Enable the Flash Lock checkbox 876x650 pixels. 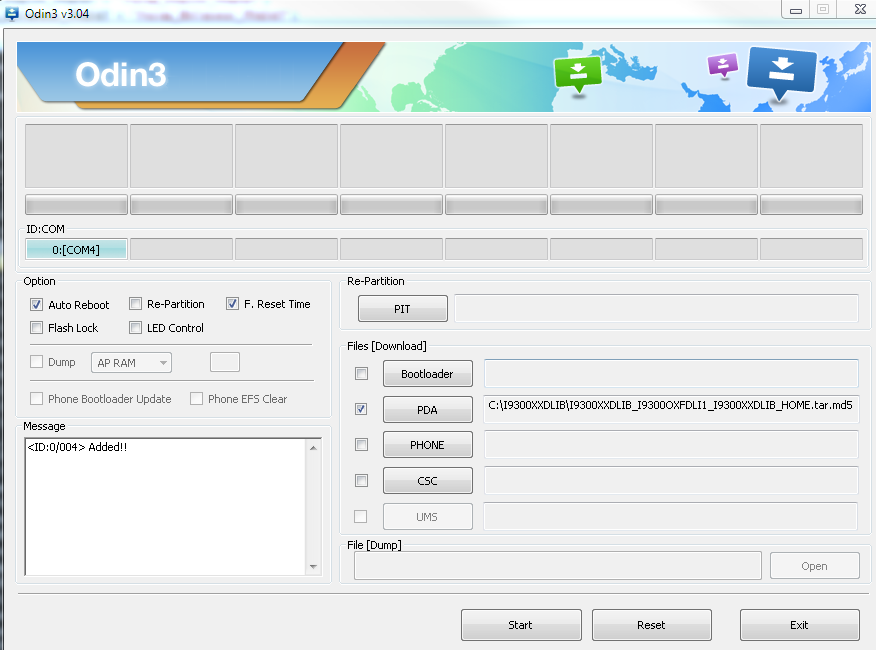[x=37, y=328]
